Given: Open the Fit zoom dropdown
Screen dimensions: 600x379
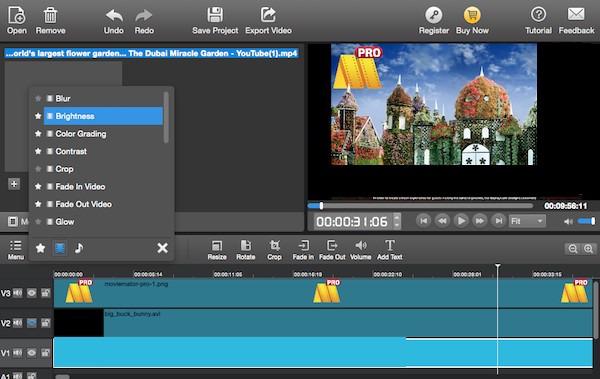Looking at the screenshot, I should (x=527, y=221).
